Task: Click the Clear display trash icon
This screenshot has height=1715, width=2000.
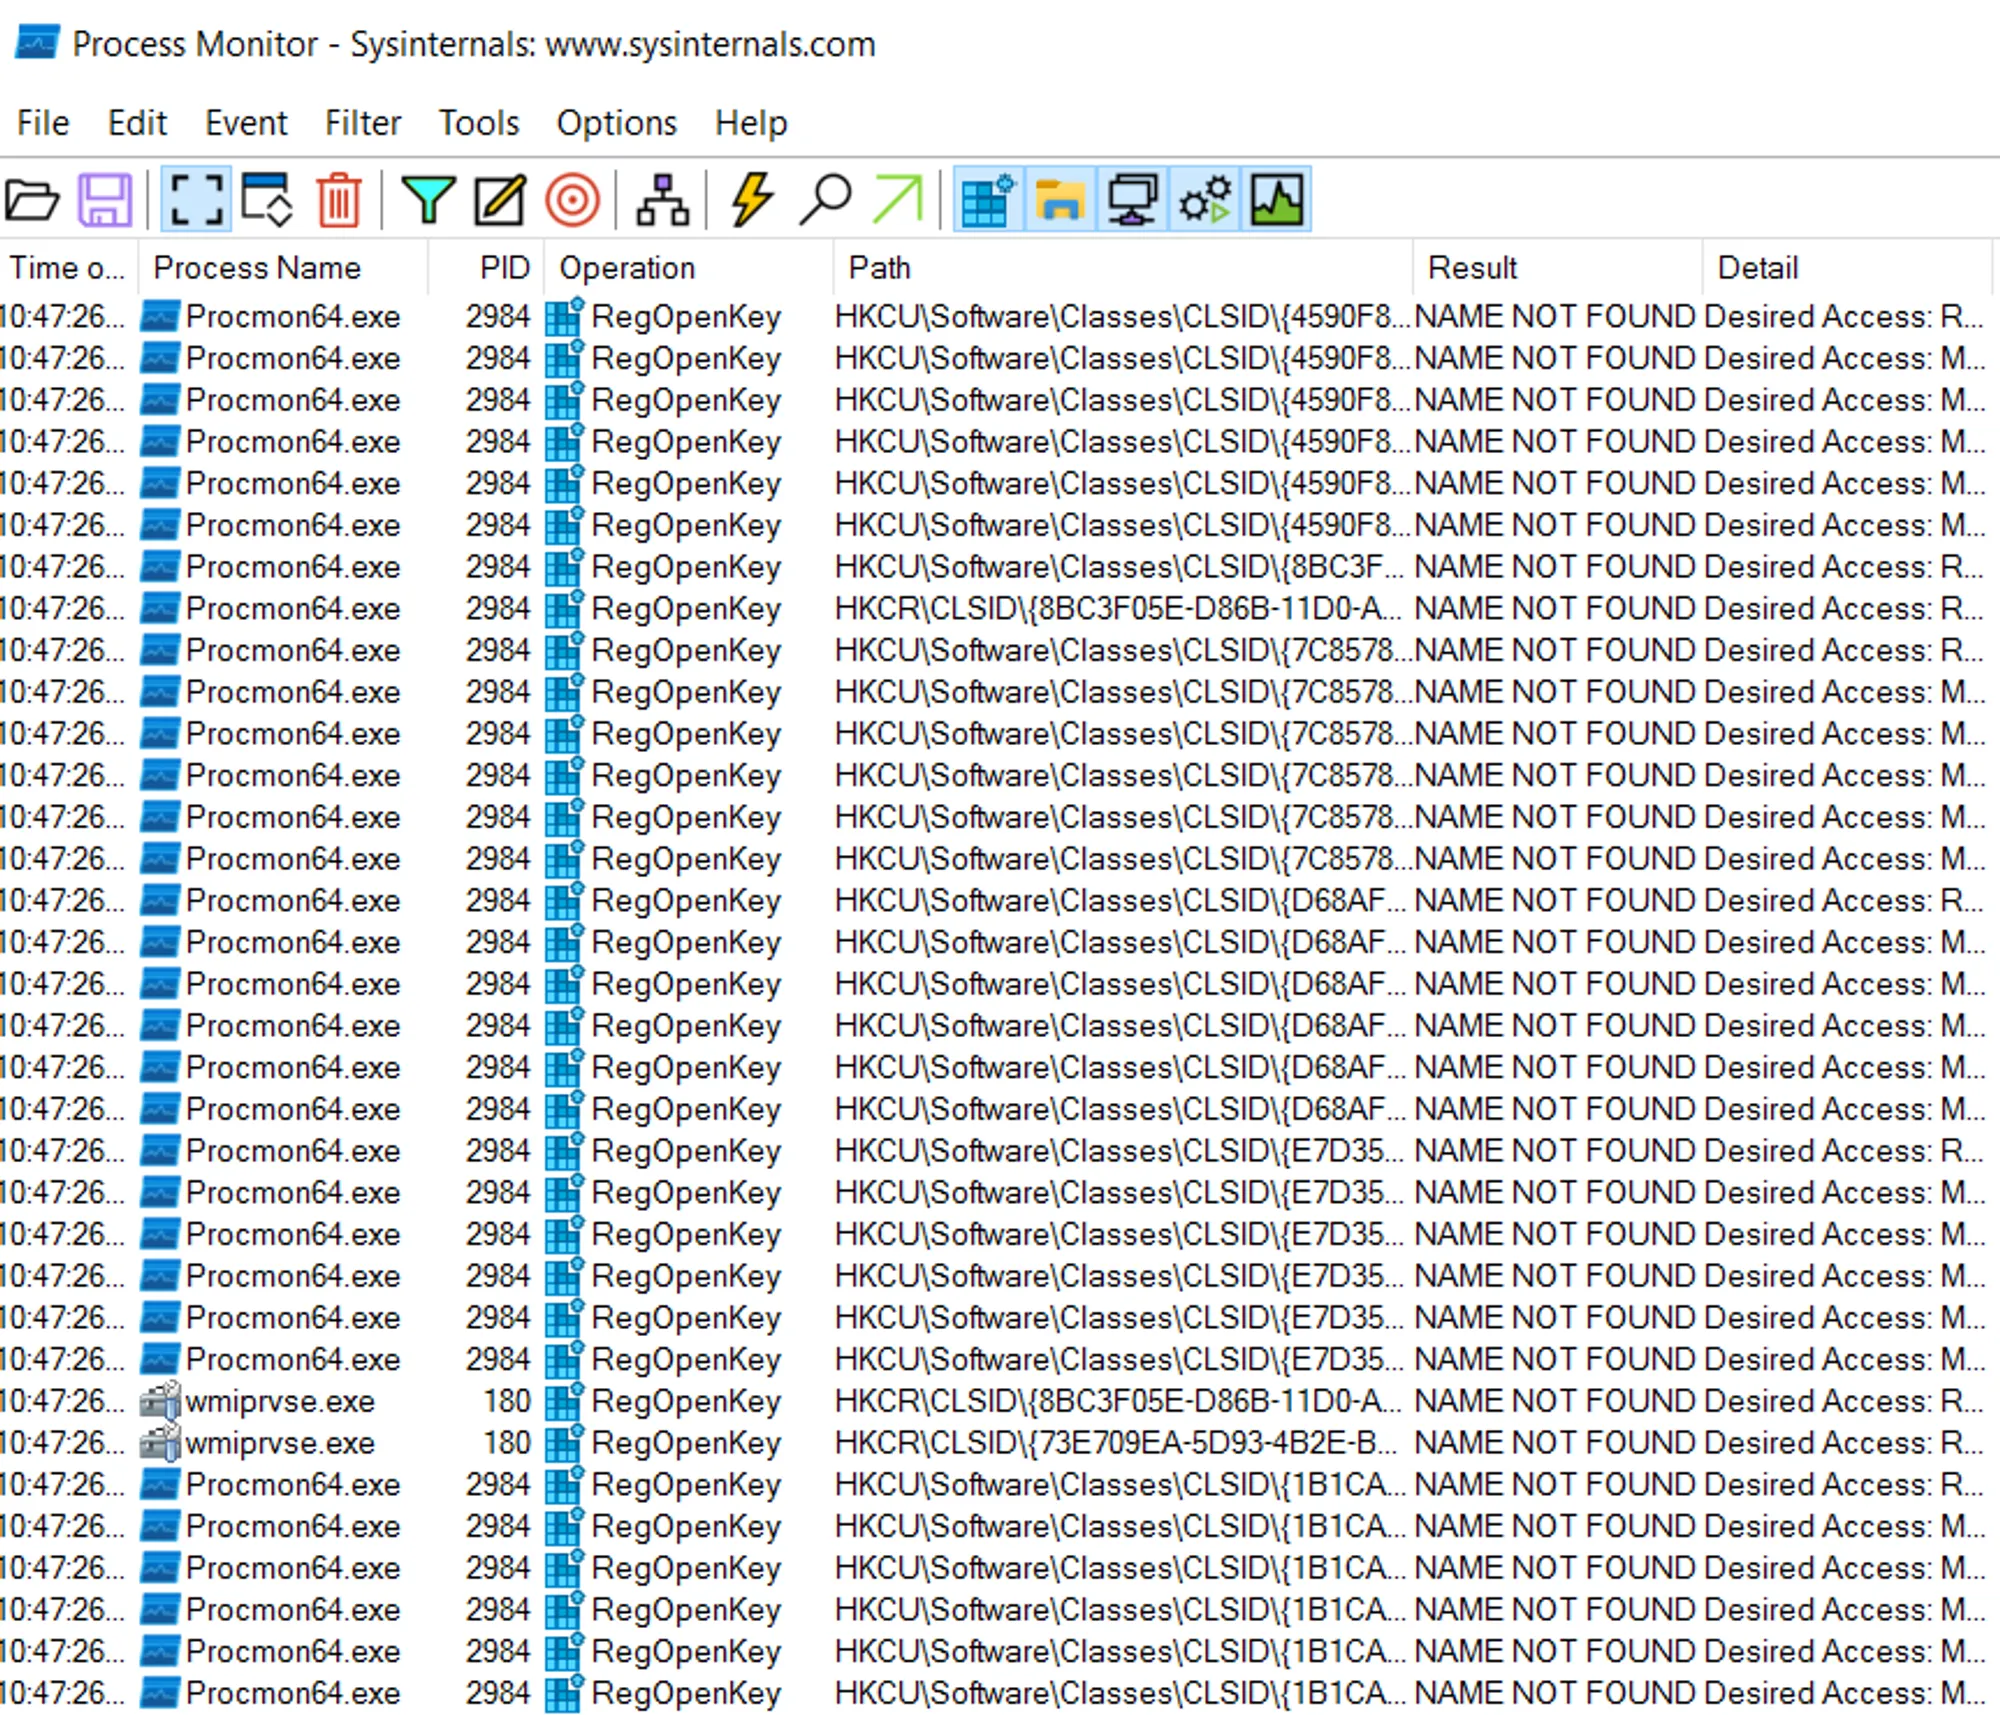Action: [x=339, y=200]
